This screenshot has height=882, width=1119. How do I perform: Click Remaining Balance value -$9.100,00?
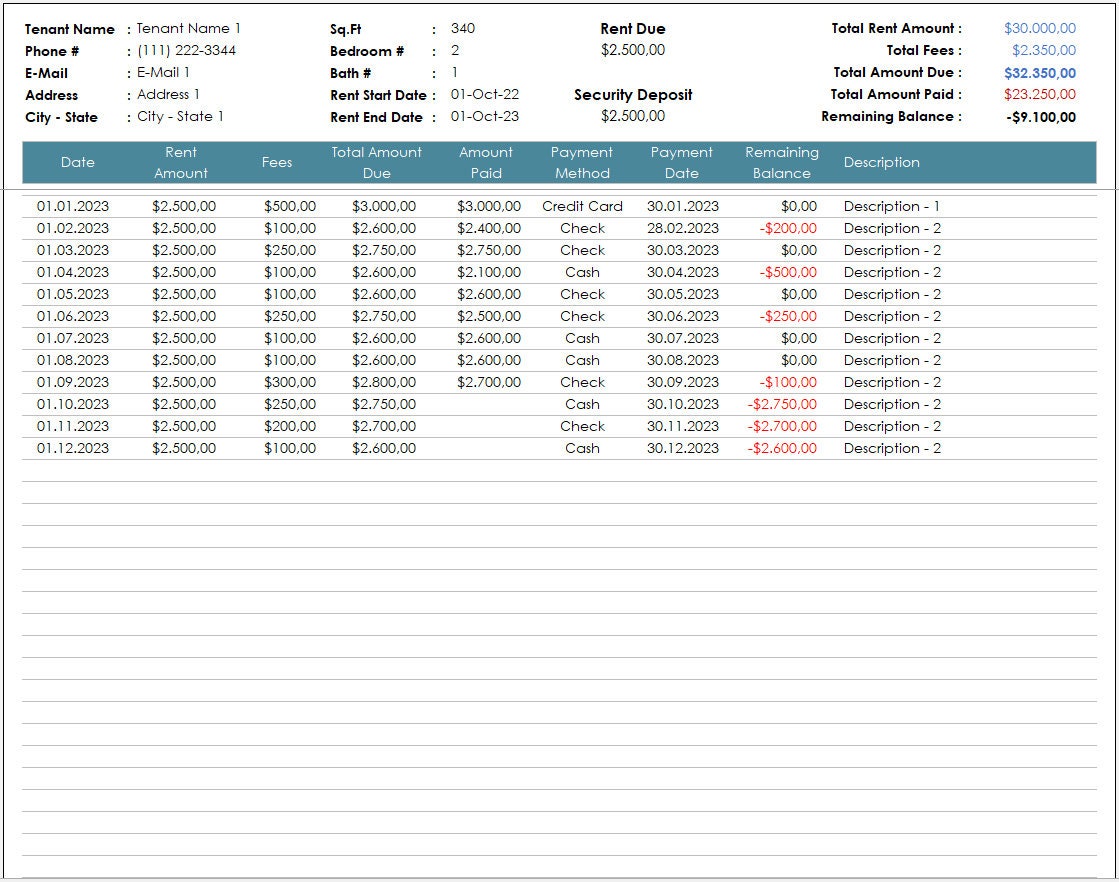1041,117
